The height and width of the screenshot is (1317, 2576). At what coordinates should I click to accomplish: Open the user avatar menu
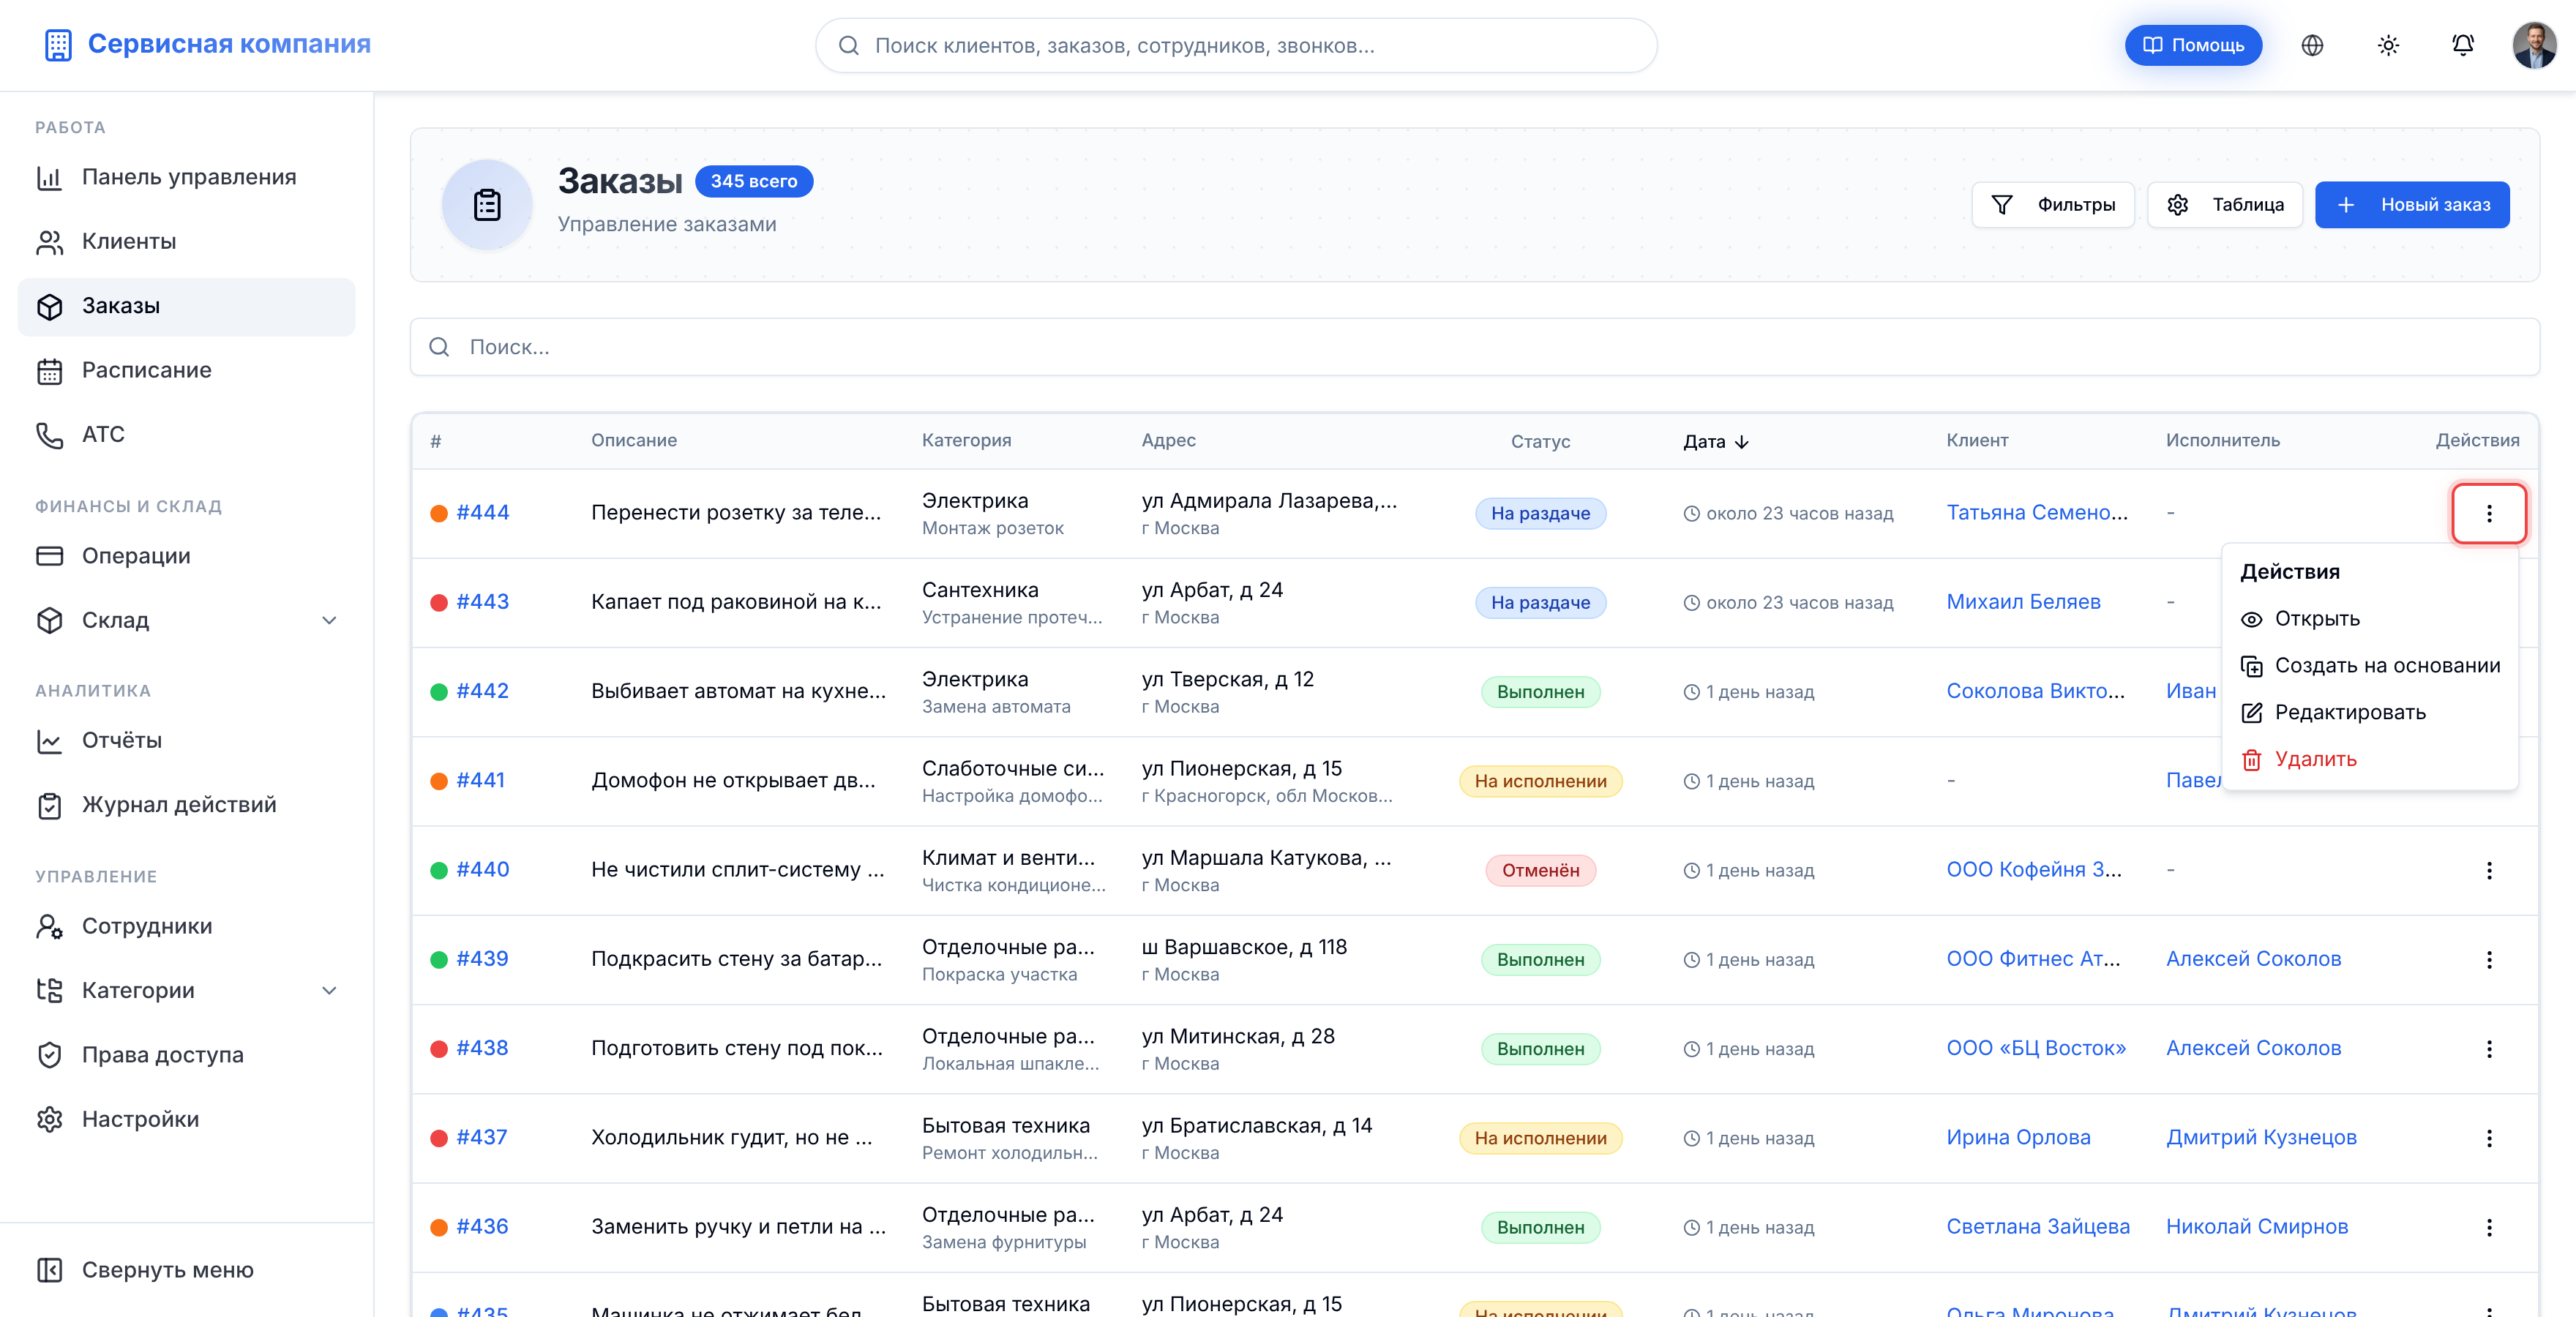coord(2534,45)
